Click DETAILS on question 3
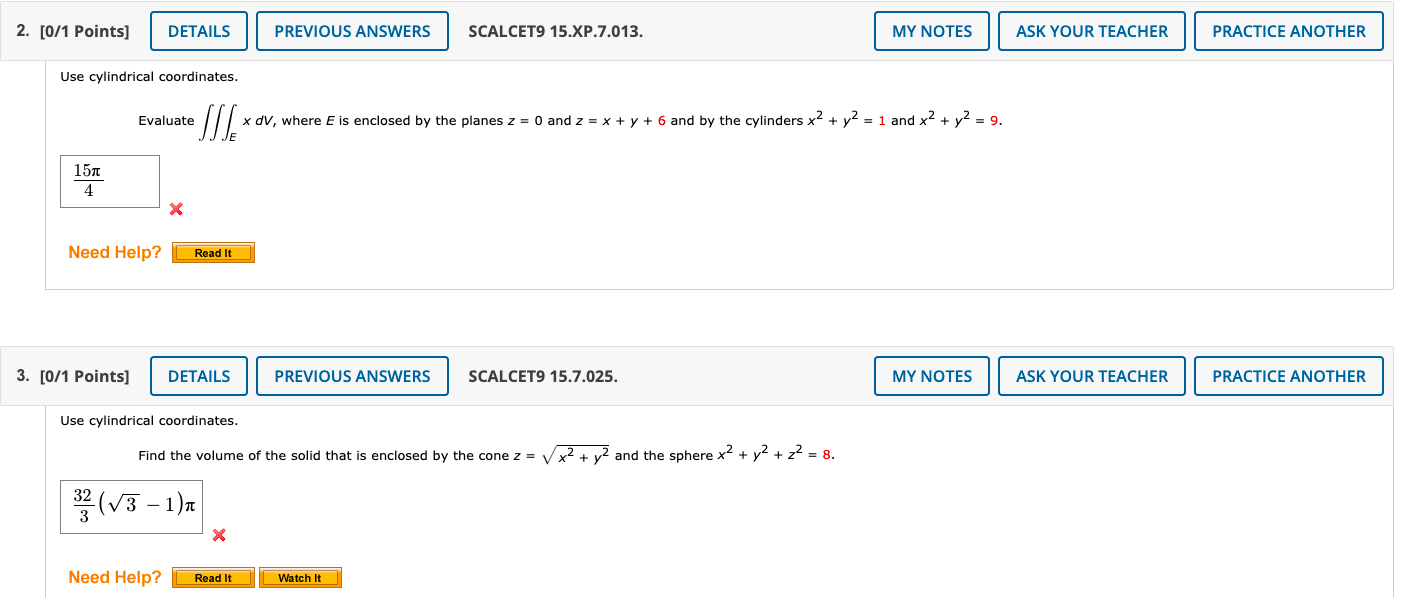Image resolution: width=1410 pixels, height=598 pixels. (x=198, y=376)
